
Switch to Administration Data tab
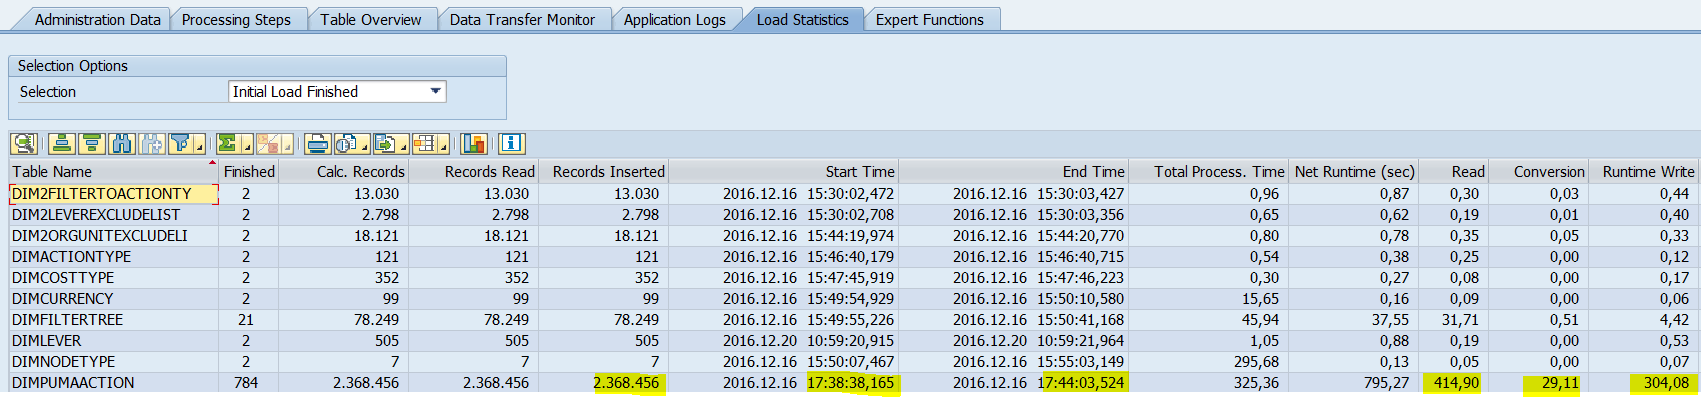pos(97,20)
